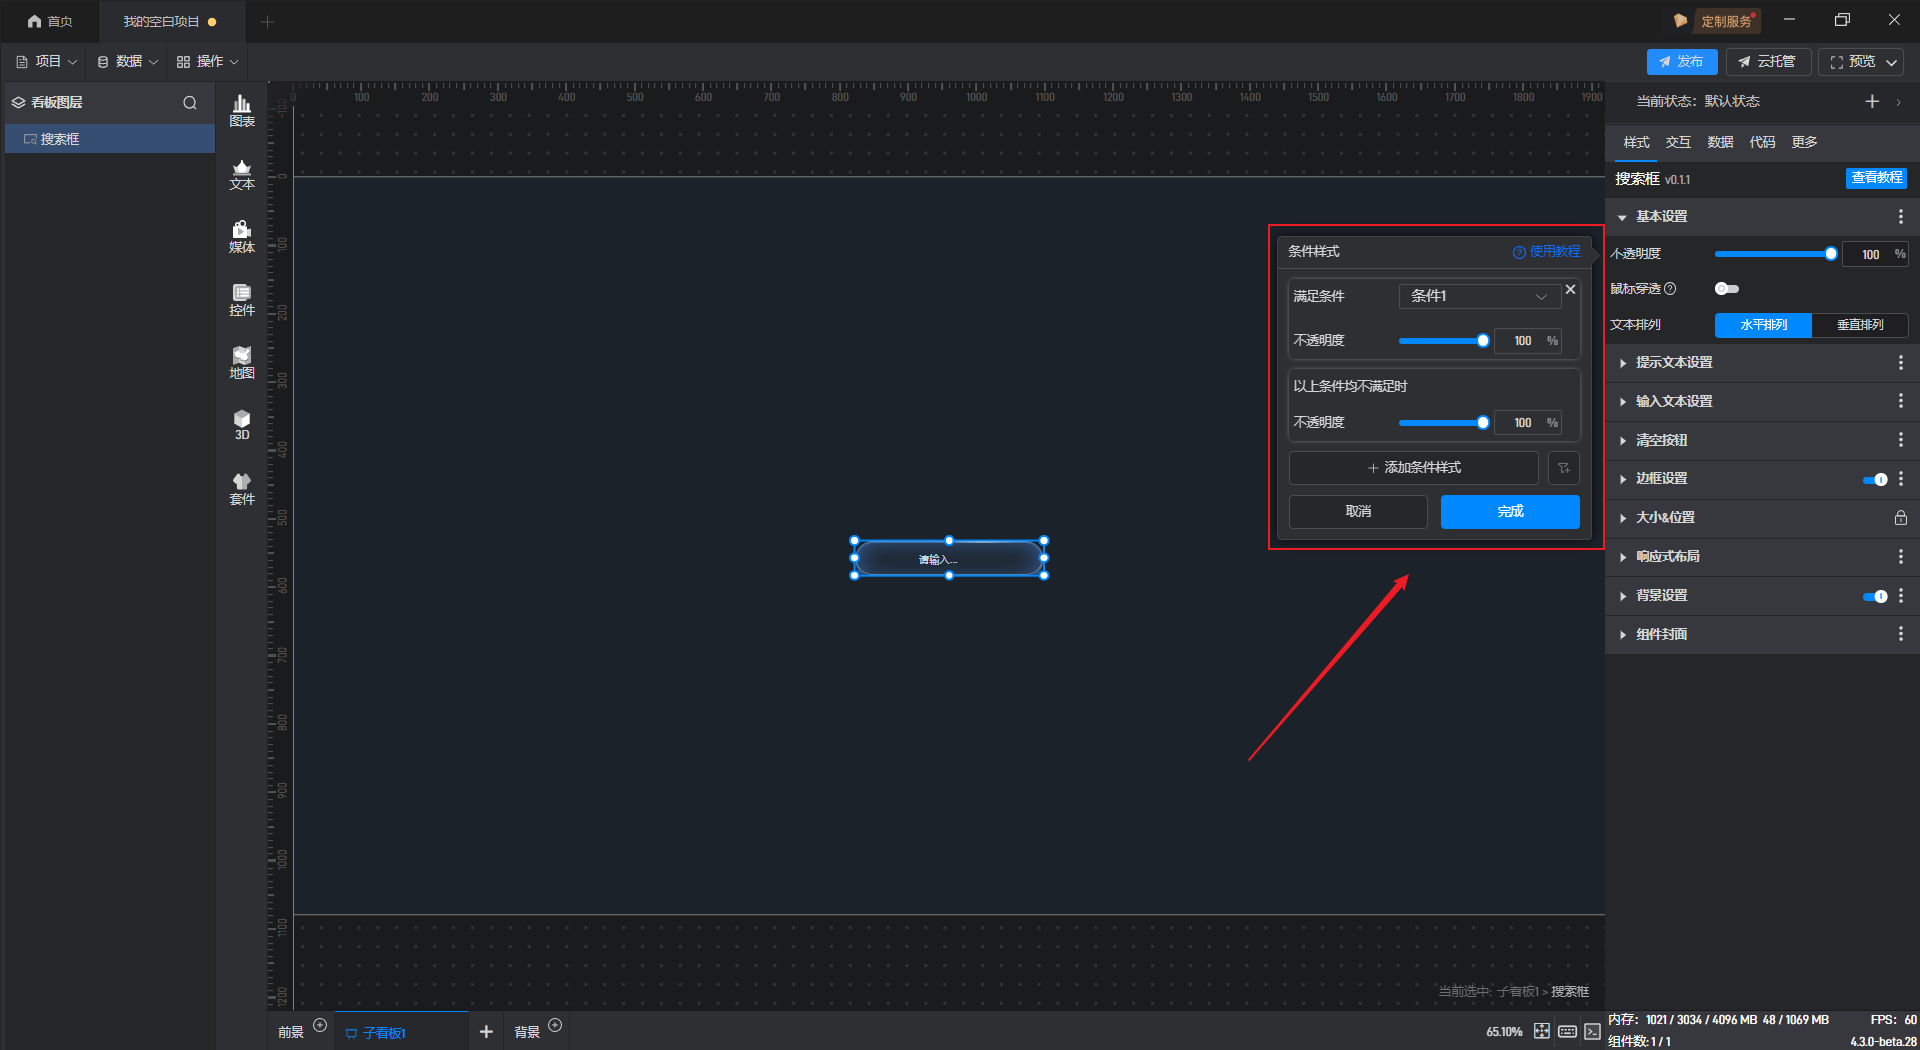Open the 预览 dropdown arrow
Viewport: 1920px width, 1050px height.
click(1892, 62)
